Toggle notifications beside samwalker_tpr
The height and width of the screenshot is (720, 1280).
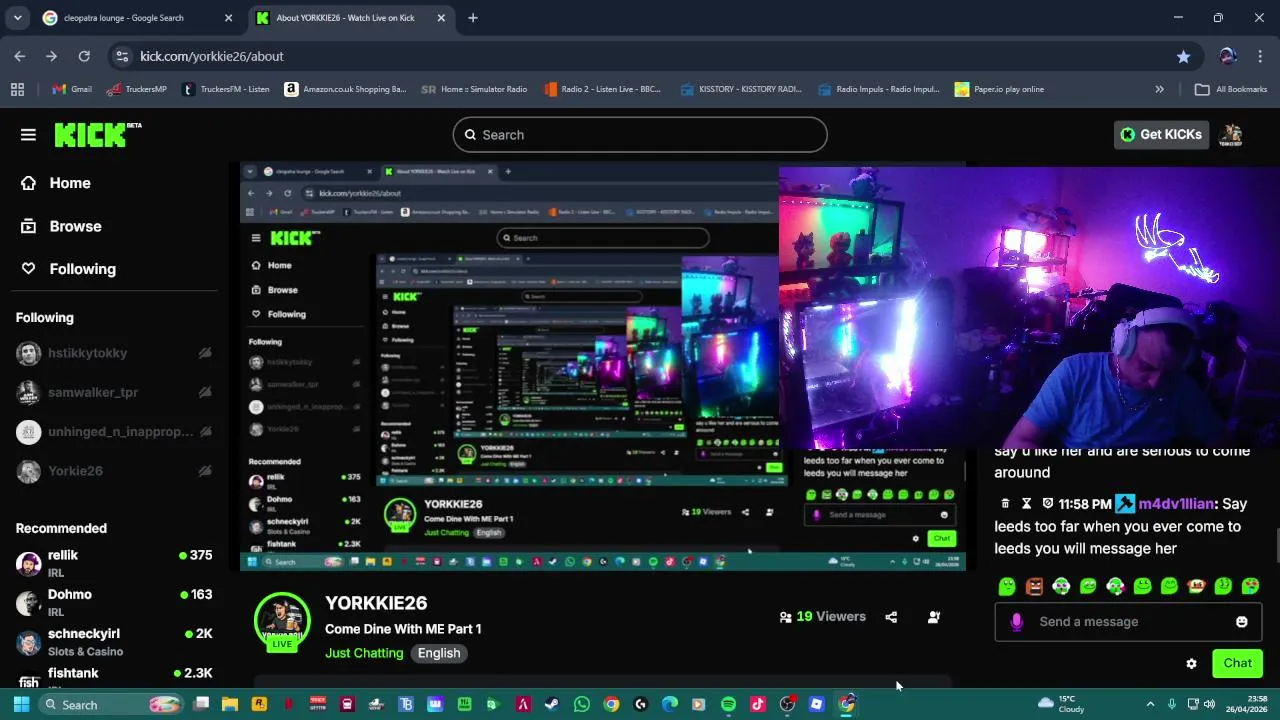205,393
